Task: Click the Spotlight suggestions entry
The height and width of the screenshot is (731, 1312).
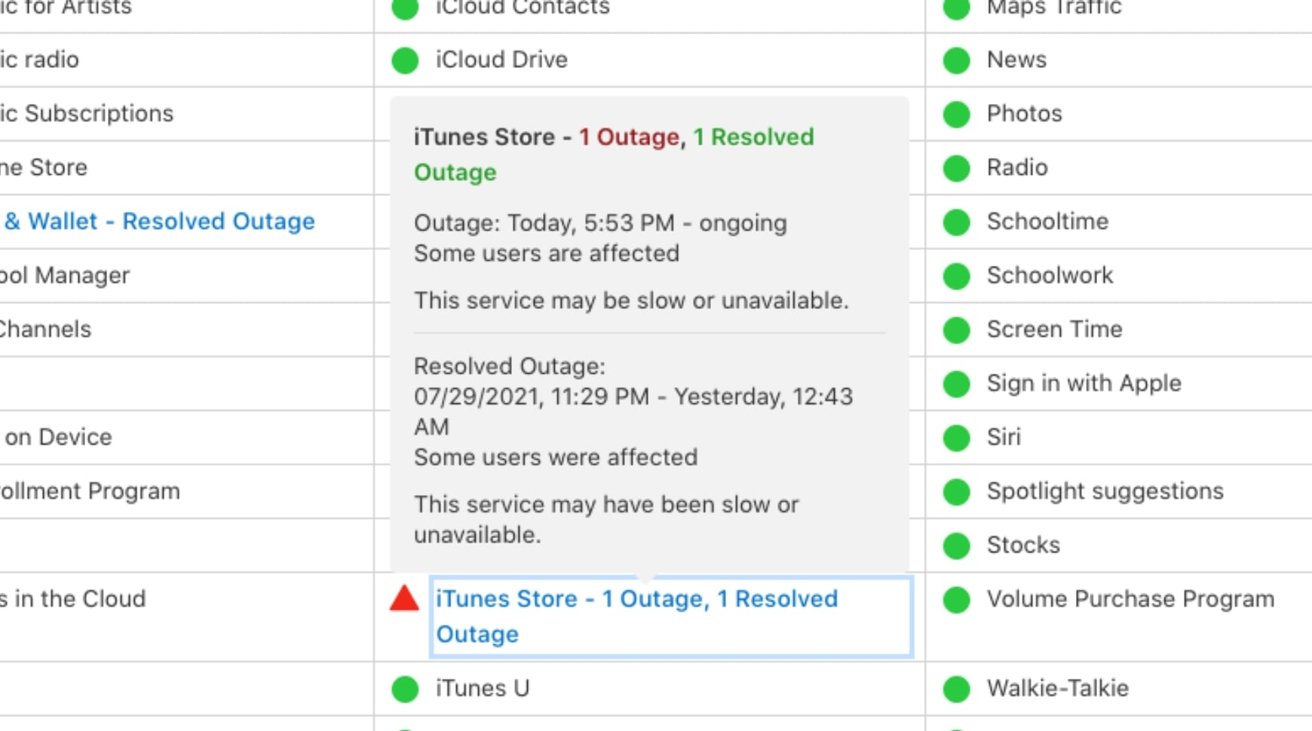Action: click(x=1104, y=492)
